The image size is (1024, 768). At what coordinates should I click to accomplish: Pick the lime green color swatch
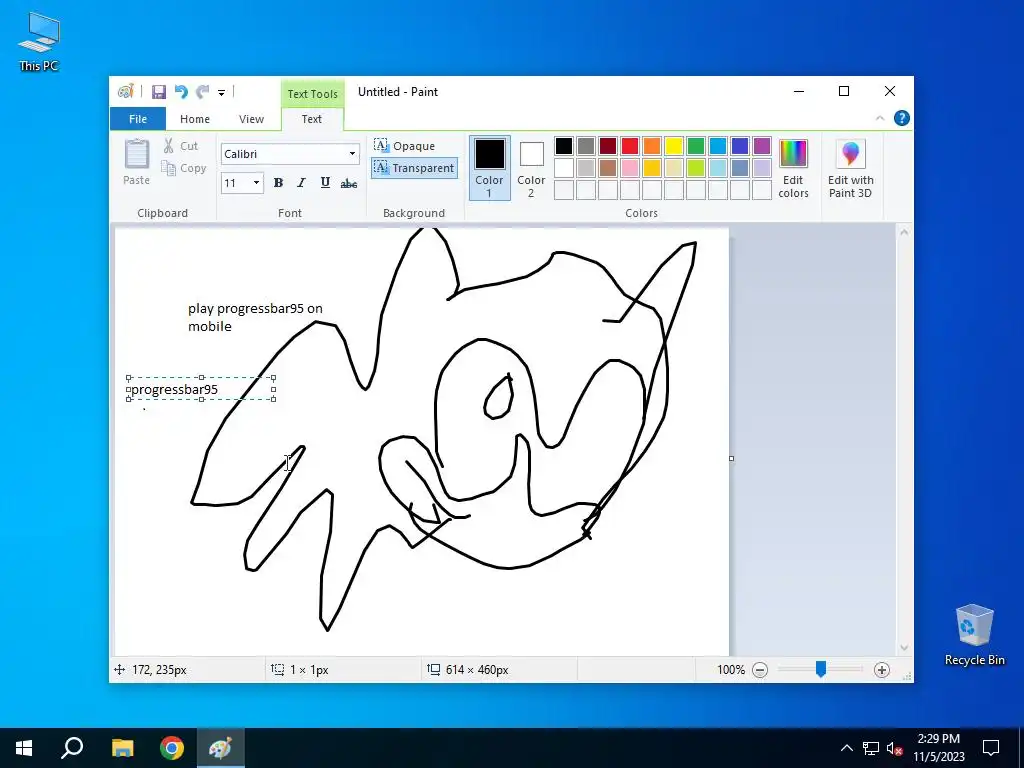tap(696, 168)
